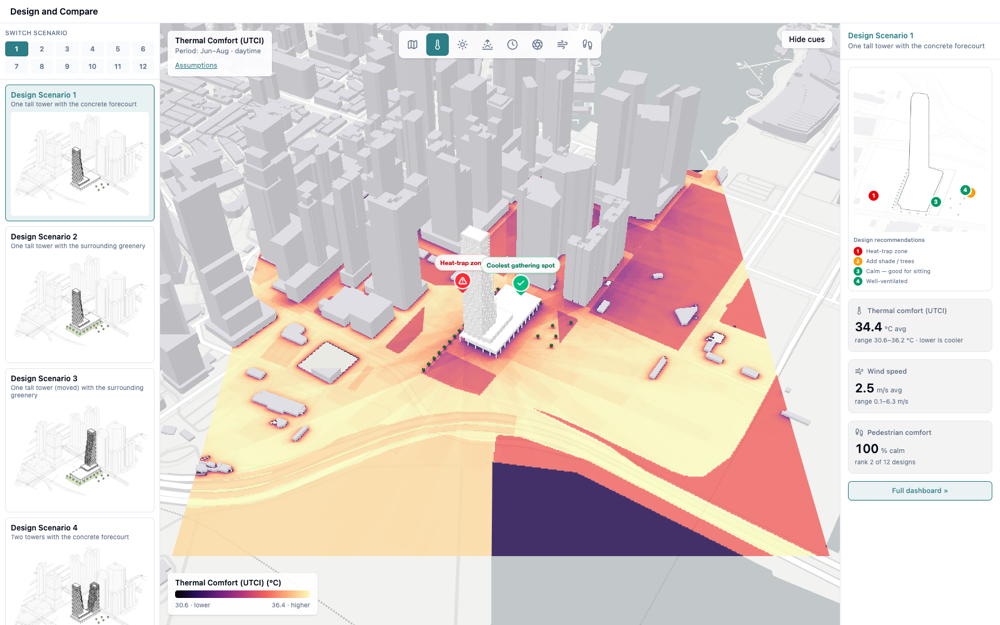Switch to scenario 7 number button
The width and height of the screenshot is (1000, 625).
click(17, 66)
